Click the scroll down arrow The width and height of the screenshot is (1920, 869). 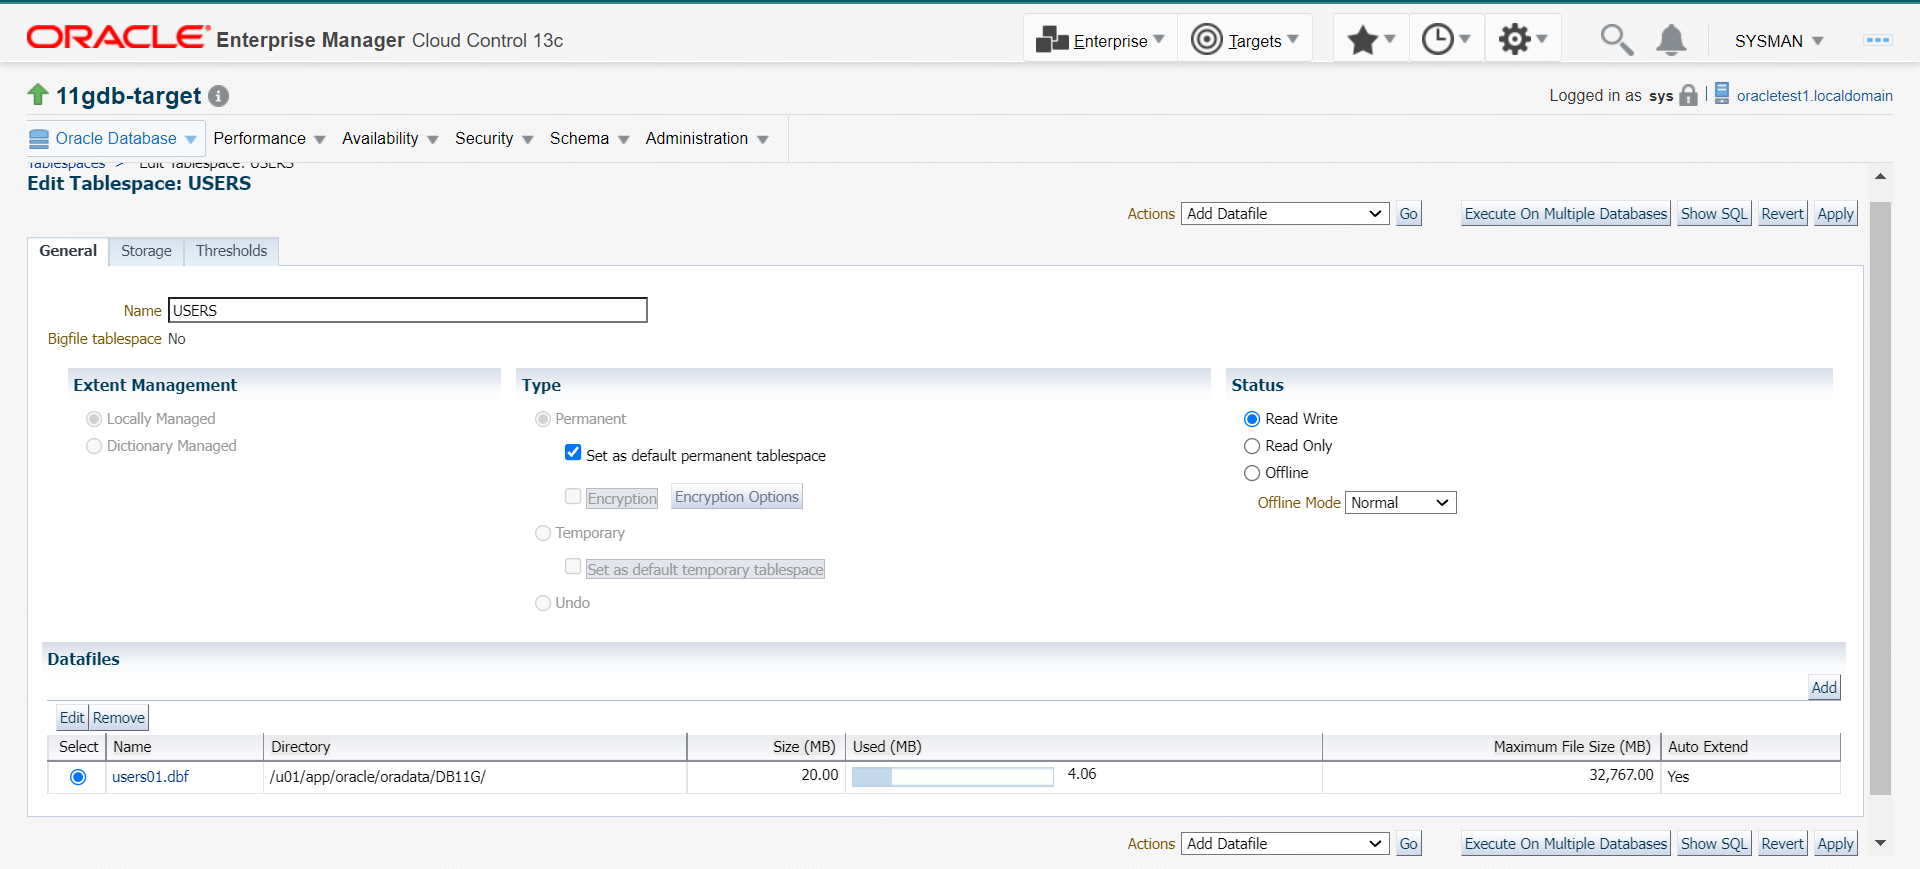pos(1880,843)
